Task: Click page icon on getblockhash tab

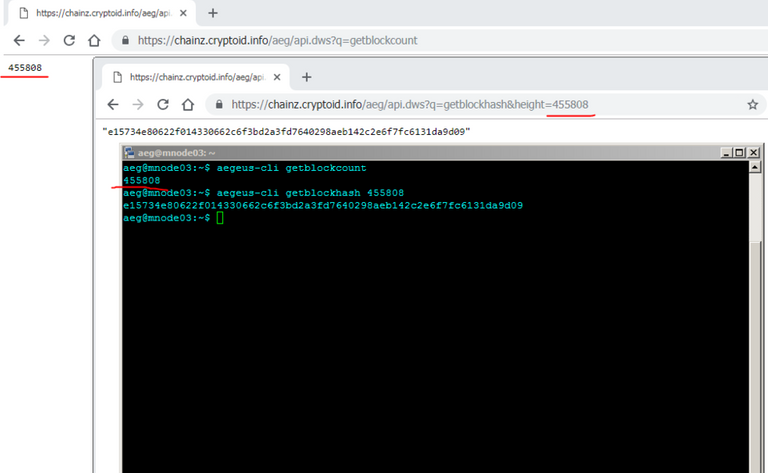Action: click(x=117, y=77)
